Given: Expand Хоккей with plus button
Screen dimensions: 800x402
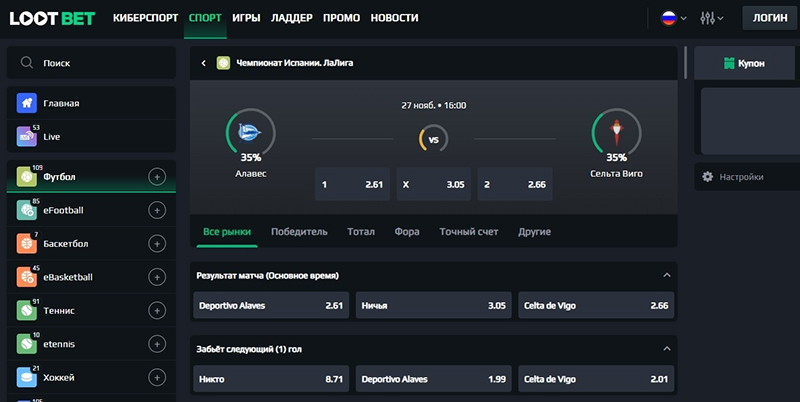Looking at the screenshot, I should tap(157, 378).
